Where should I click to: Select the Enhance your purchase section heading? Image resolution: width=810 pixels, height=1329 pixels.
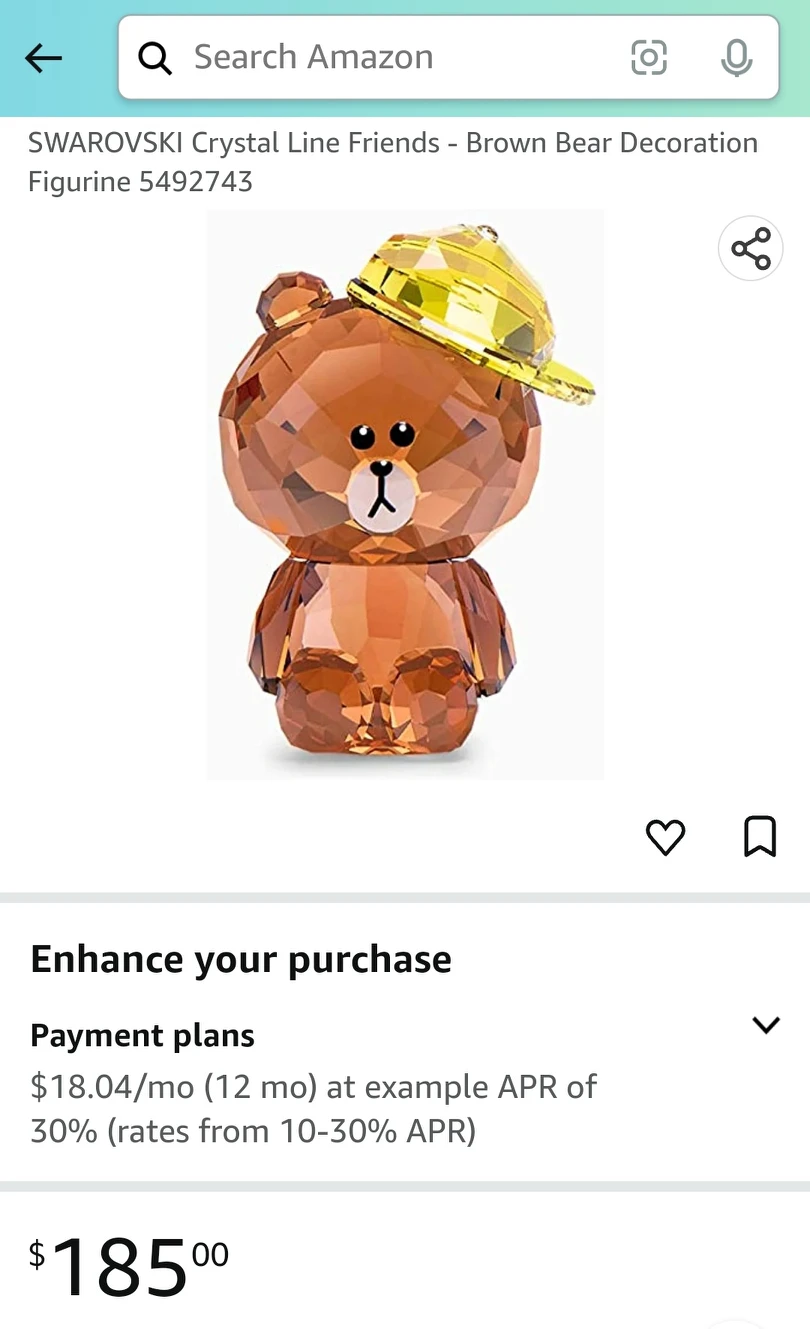click(x=241, y=959)
